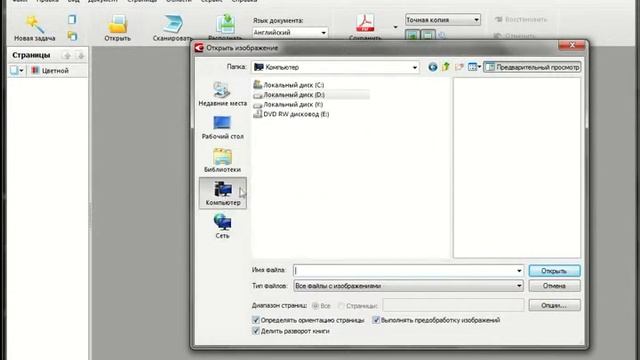
Task: Click the move page up arrow in Страницы panel
Action: (67, 56)
